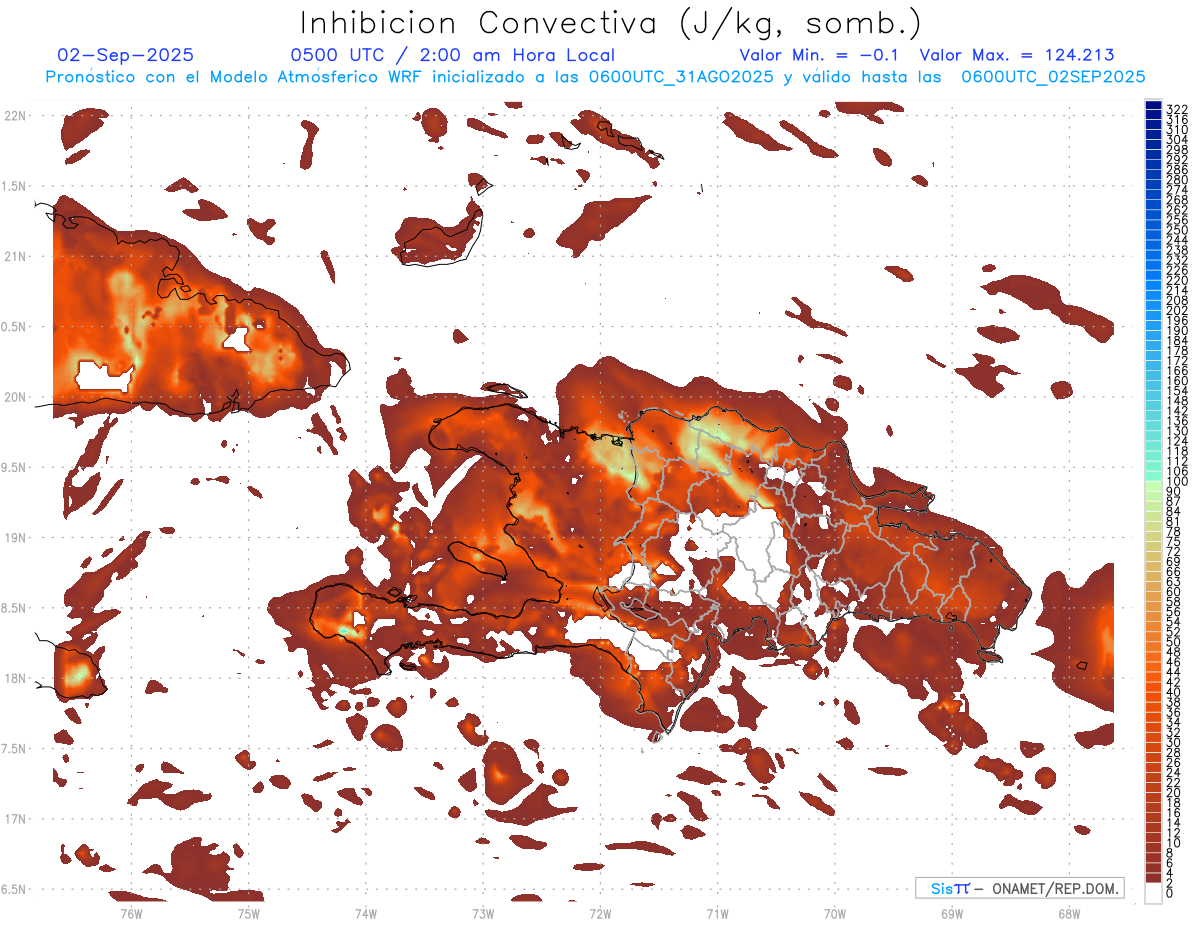Viewport: 1200px width, 927px height.
Task: Click the '69W' longitude label
Action: click(x=952, y=913)
